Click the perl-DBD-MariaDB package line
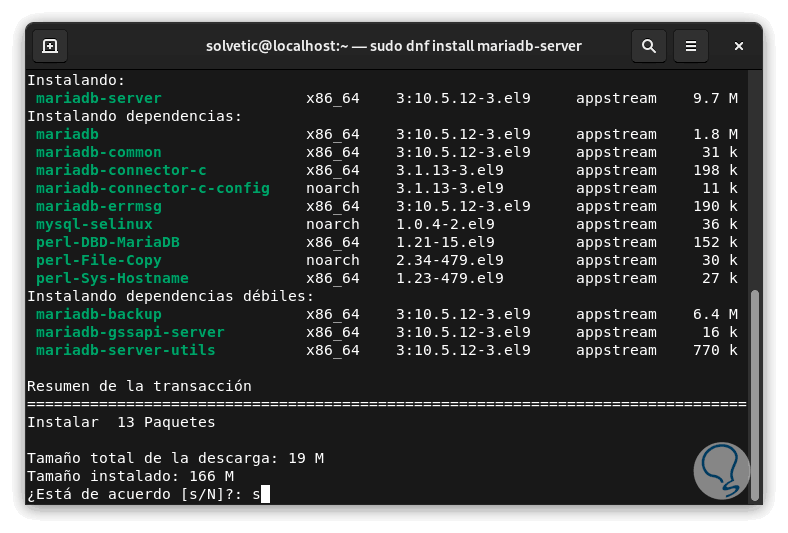788x533 pixels. click(x=107, y=242)
